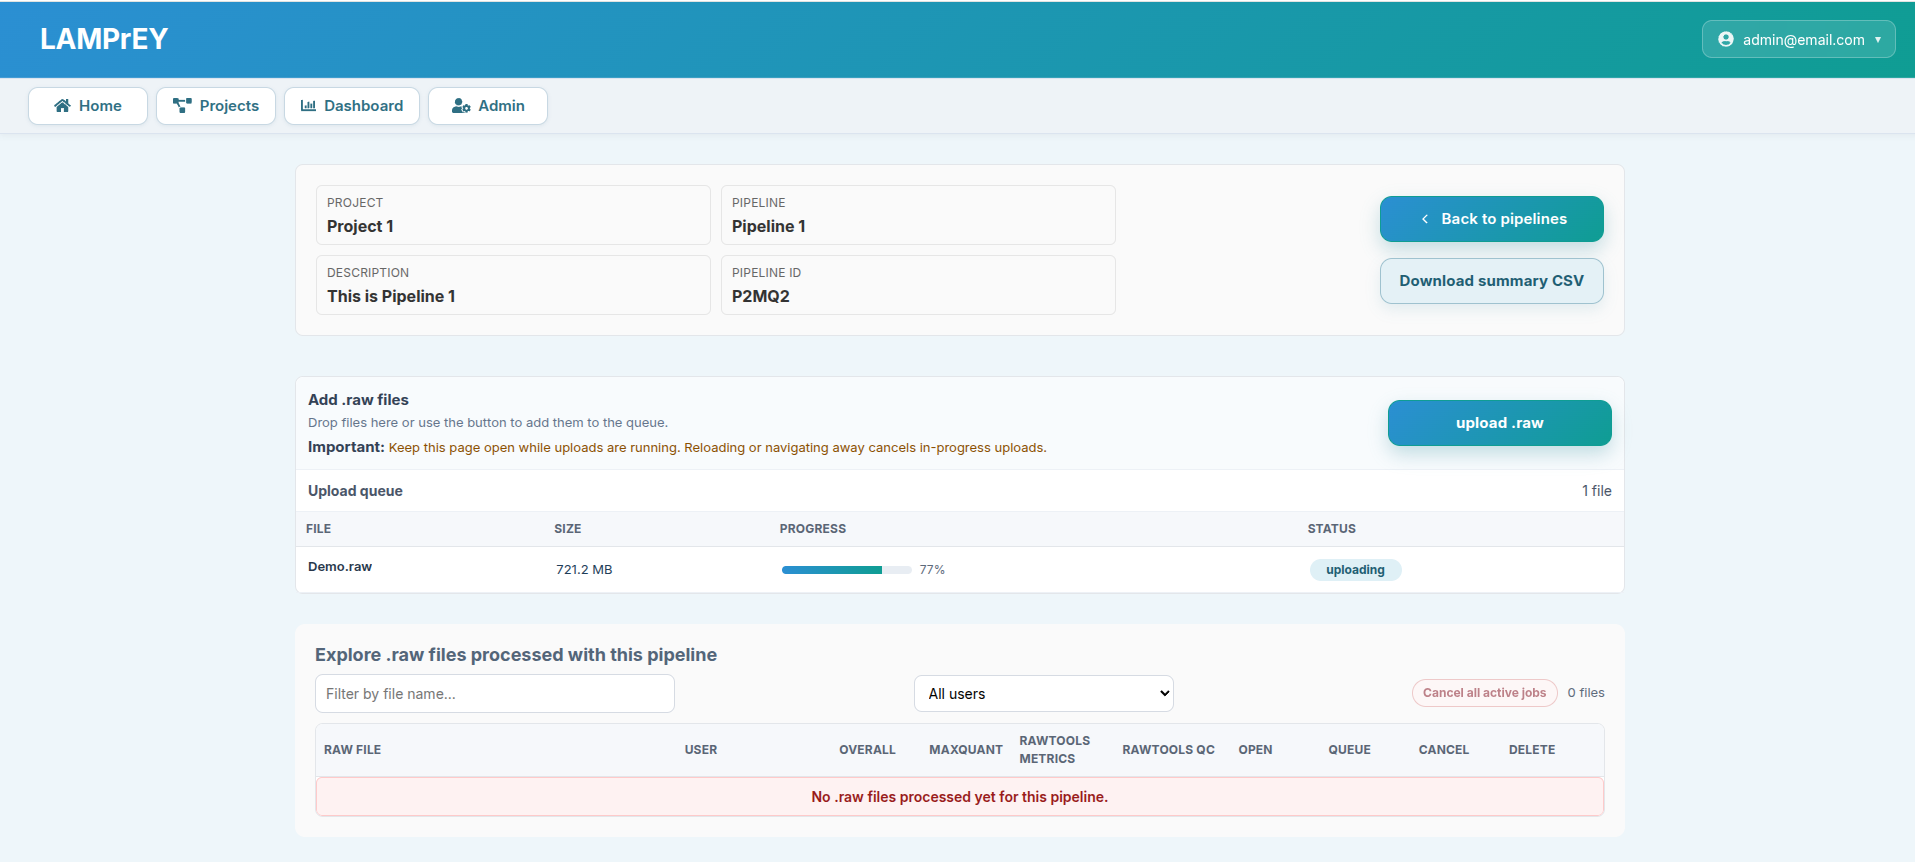The image size is (1915, 862).
Task: Open the admin@email.com account dropdown
Action: pos(1798,40)
